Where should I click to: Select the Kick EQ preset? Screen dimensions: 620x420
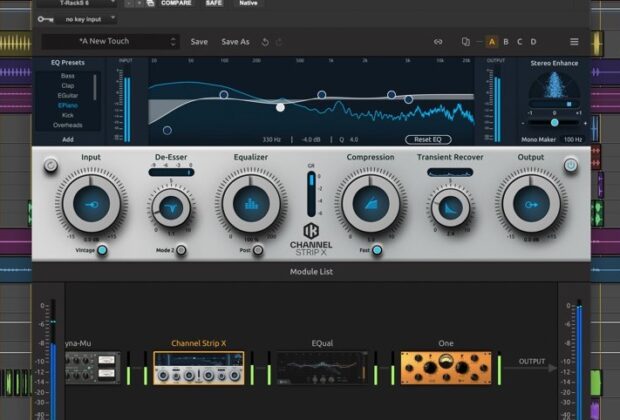tap(68, 115)
